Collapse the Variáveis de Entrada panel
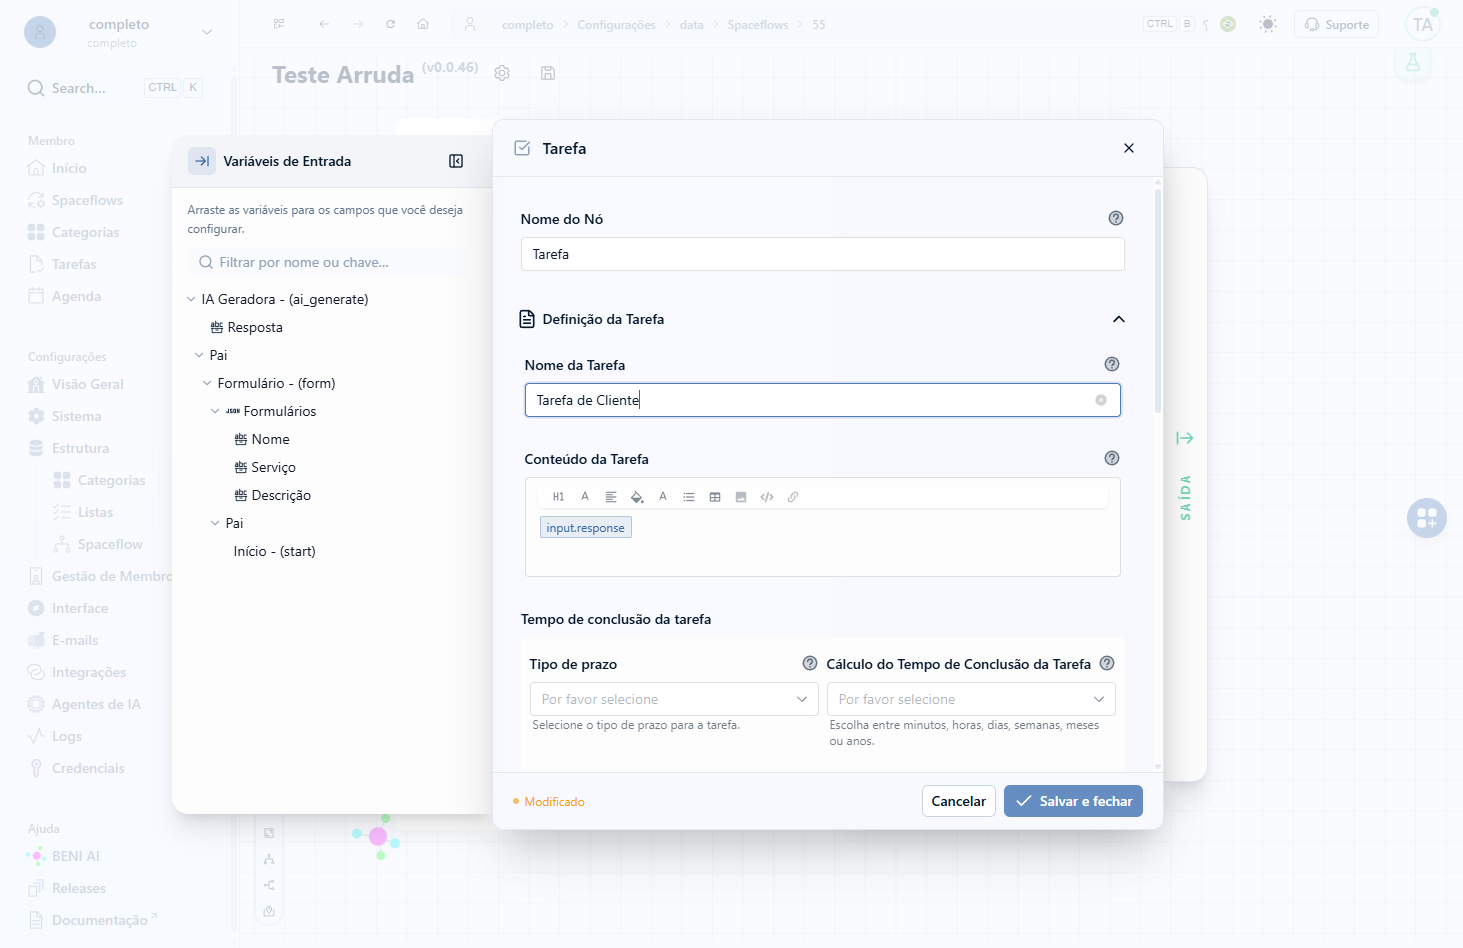The image size is (1463, 948). coord(456,161)
